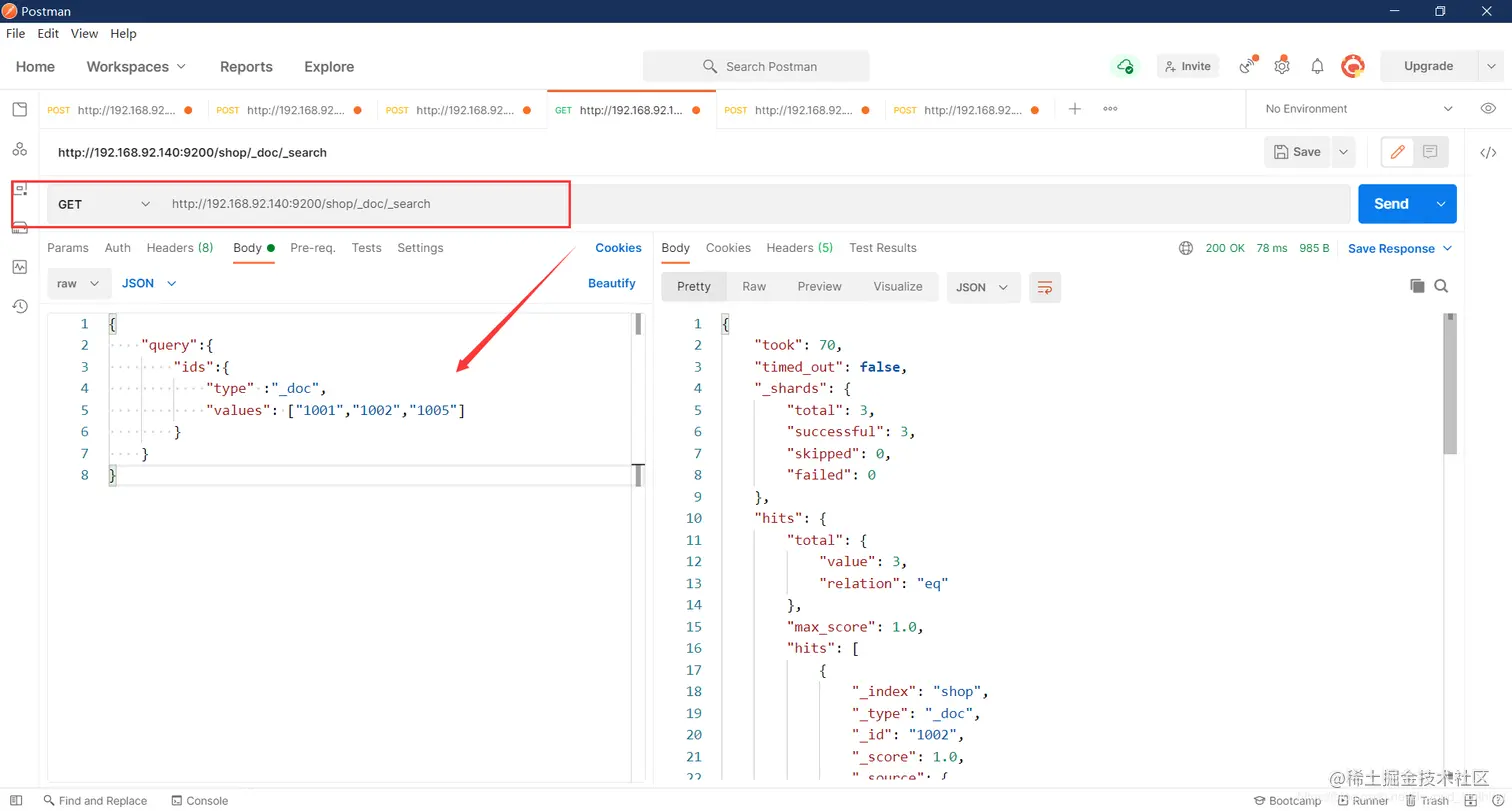Screen dimensions: 1512x811
Task: Switch to the Pre-req. tab
Action: 313,247
